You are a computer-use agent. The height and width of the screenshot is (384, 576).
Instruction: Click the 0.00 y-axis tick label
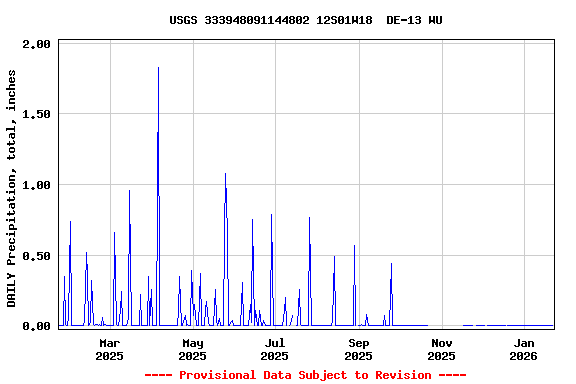[x=36, y=326]
